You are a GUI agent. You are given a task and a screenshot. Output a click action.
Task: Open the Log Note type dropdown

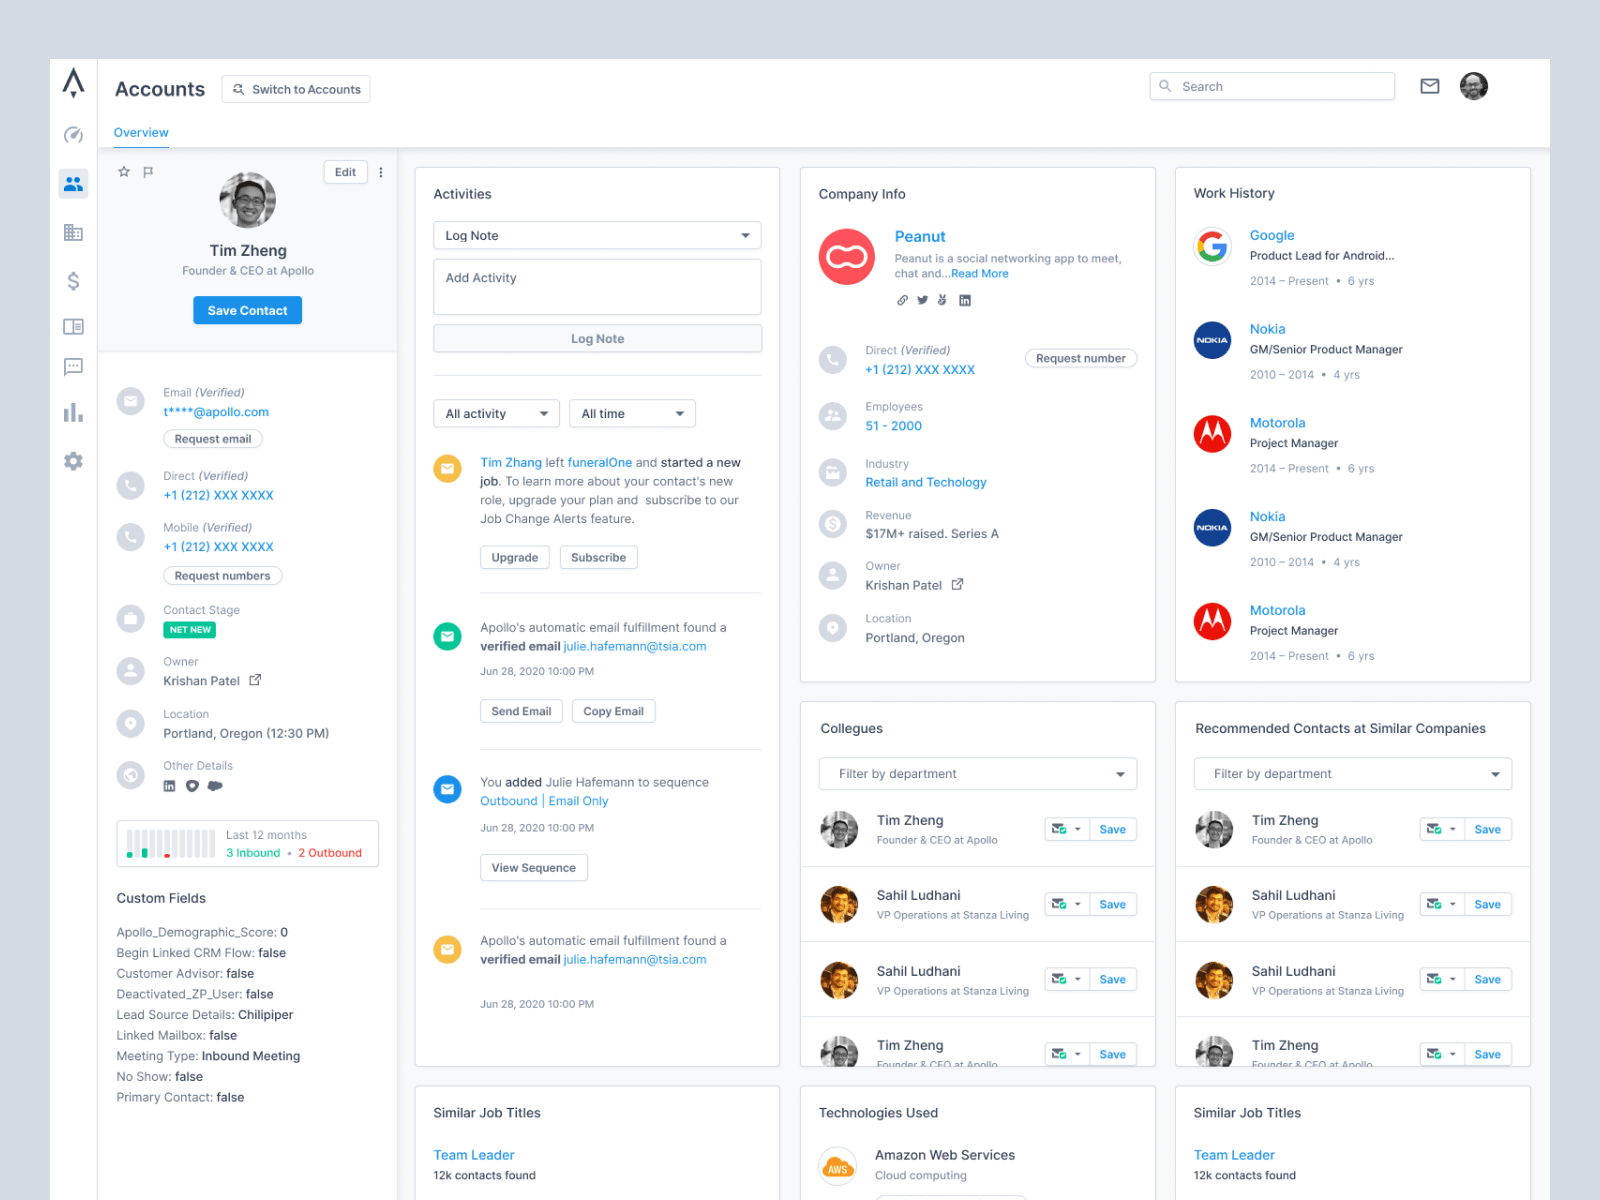coord(597,235)
